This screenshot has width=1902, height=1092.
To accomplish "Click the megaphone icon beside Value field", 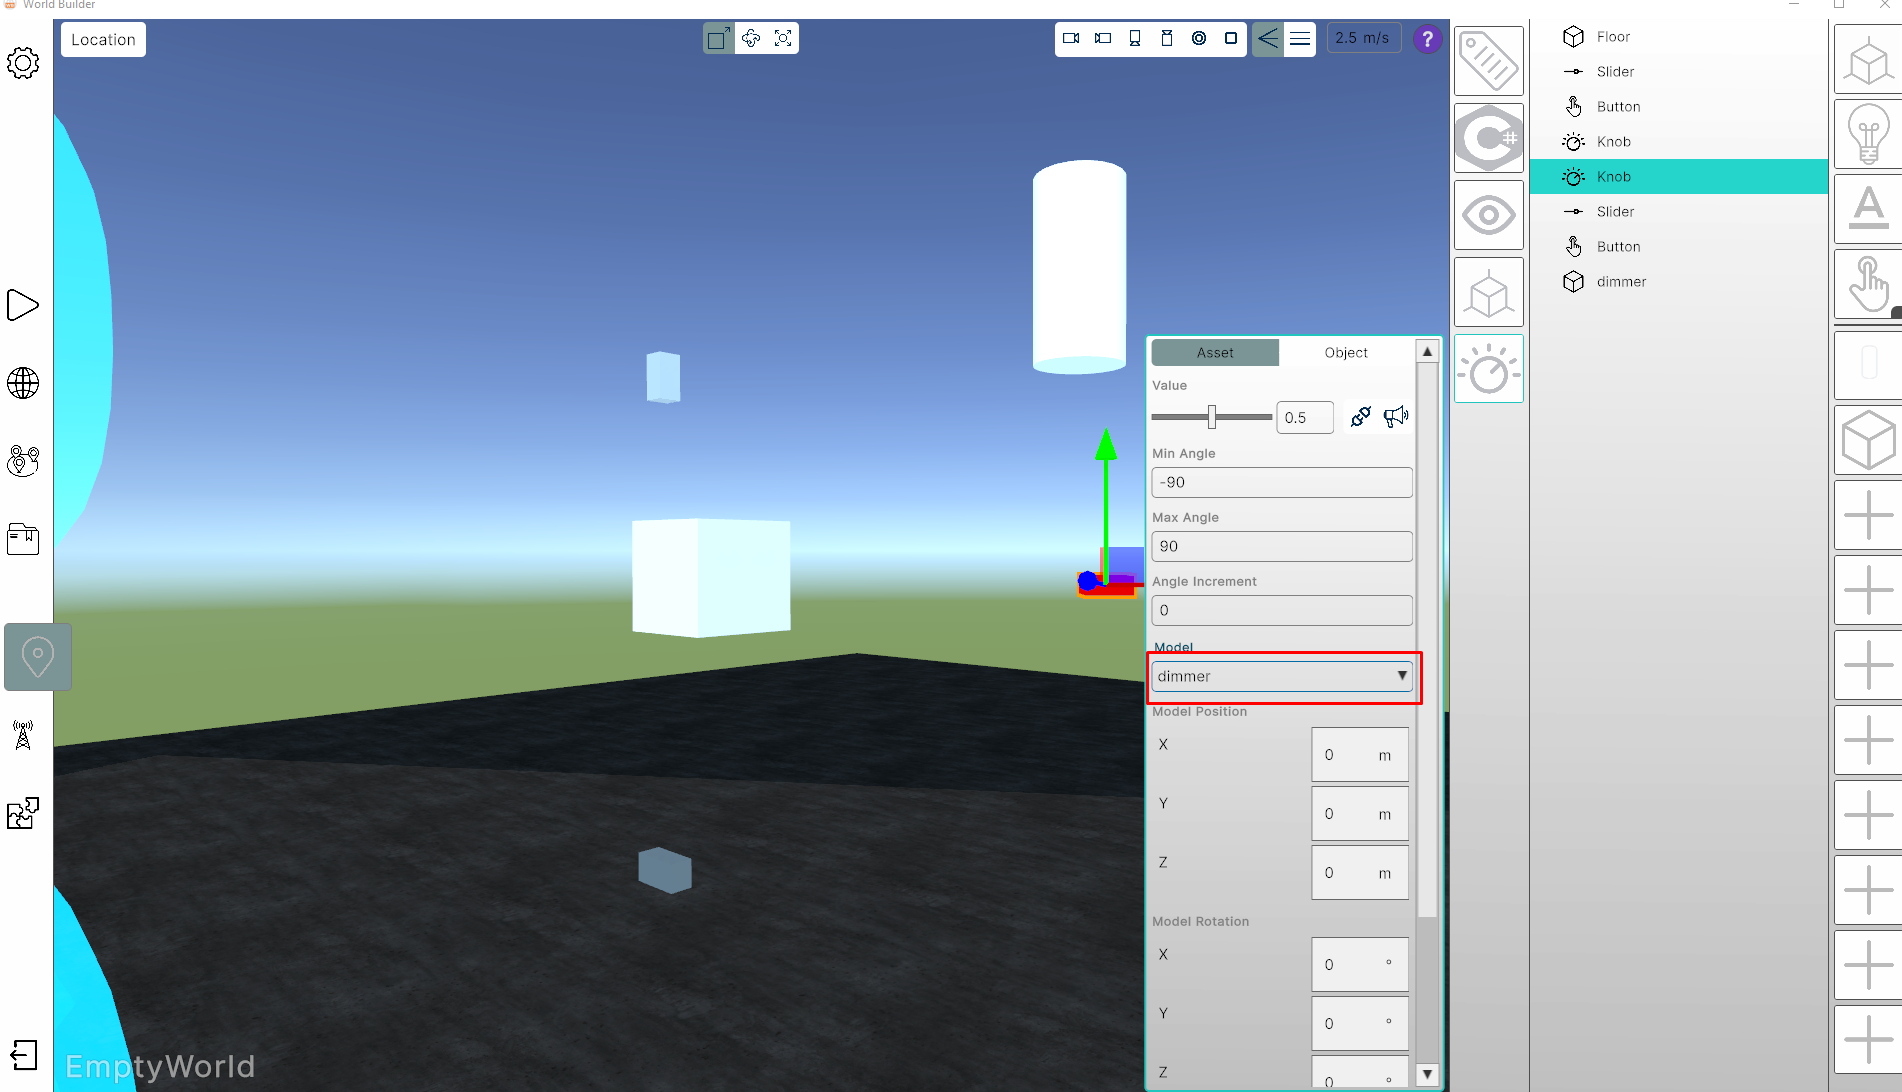I will (x=1395, y=417).
